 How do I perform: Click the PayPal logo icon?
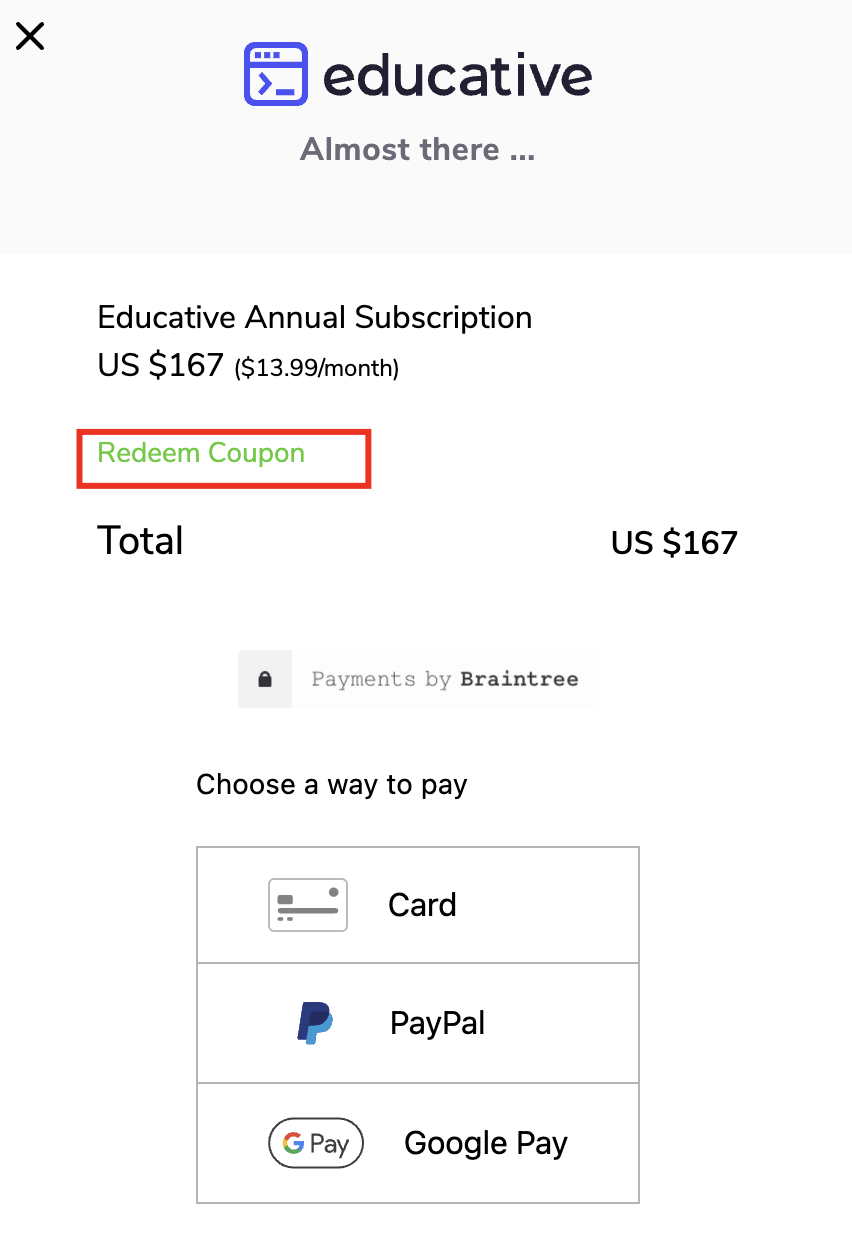pos(315,1023)
